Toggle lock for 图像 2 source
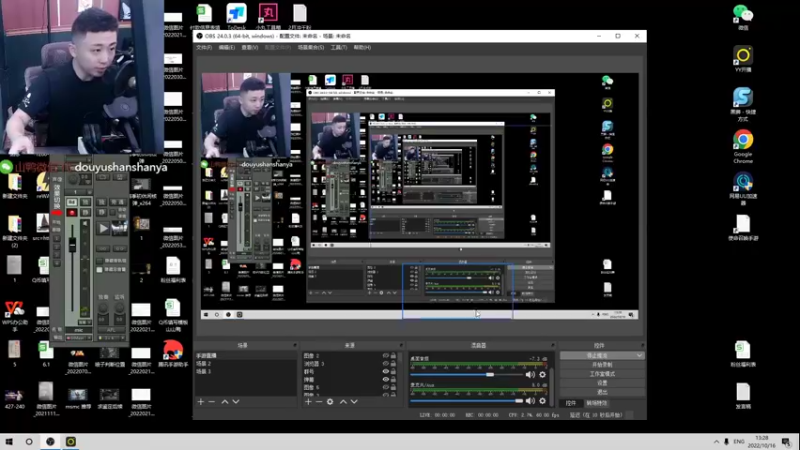Viewport: 800px width, 450px height. (x=393, y=356)
